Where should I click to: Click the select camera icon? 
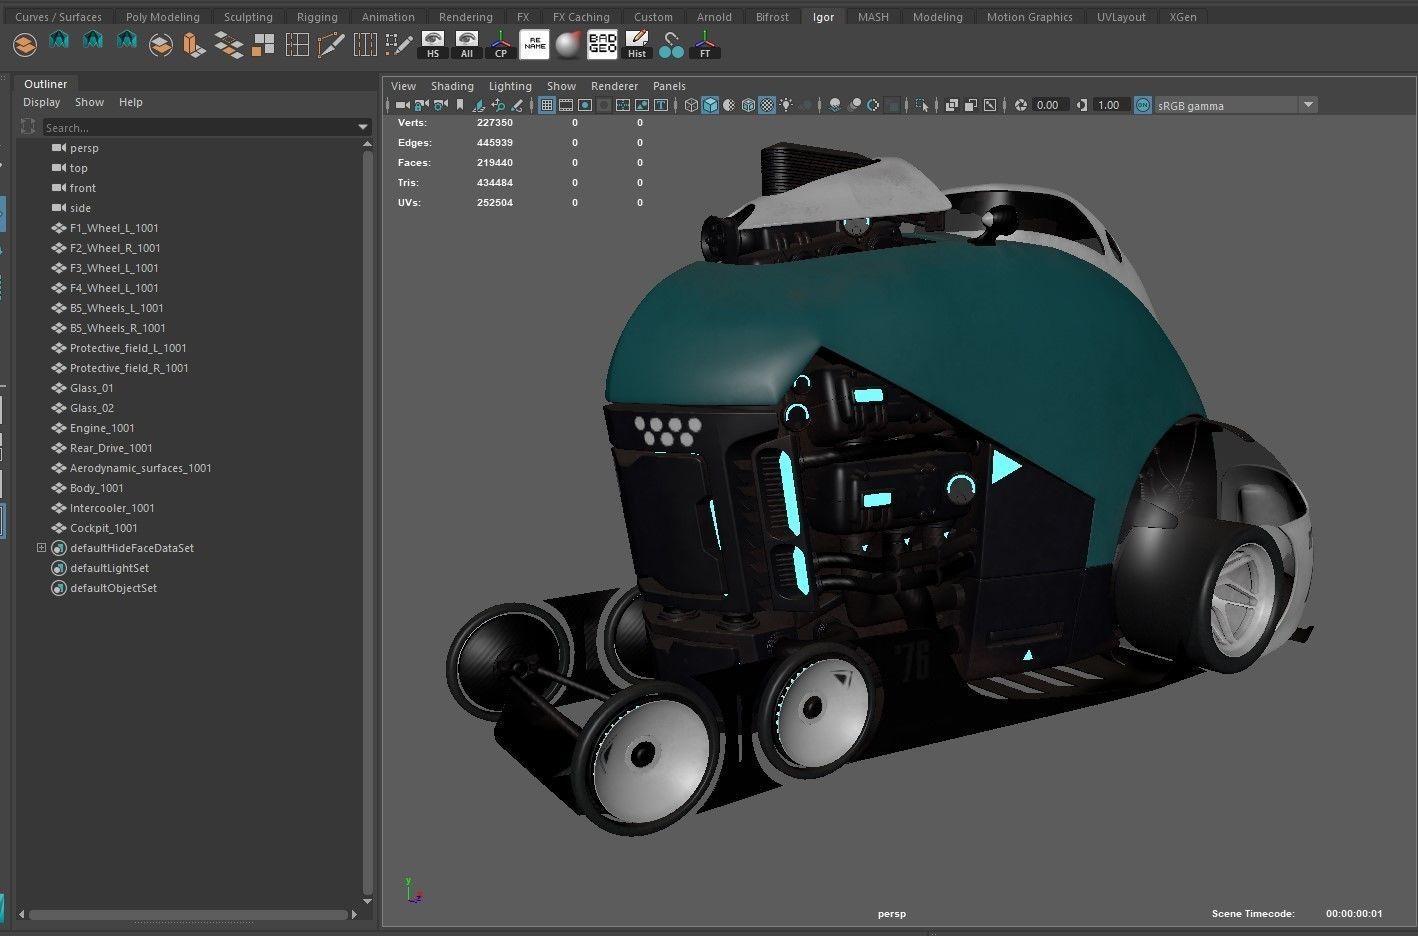[402, 105]
